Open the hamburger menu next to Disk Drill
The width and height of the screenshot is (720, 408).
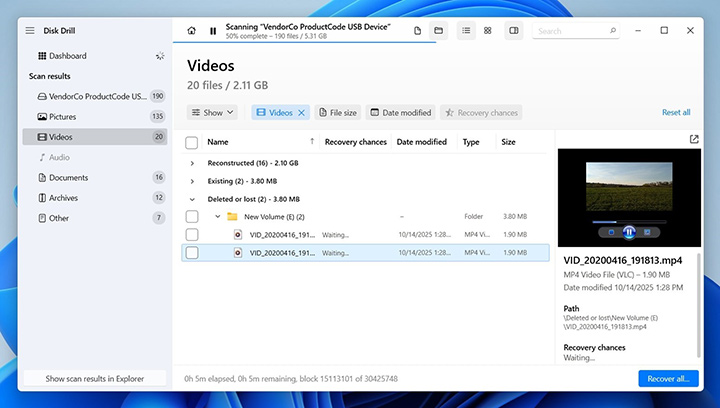(30, 31)
